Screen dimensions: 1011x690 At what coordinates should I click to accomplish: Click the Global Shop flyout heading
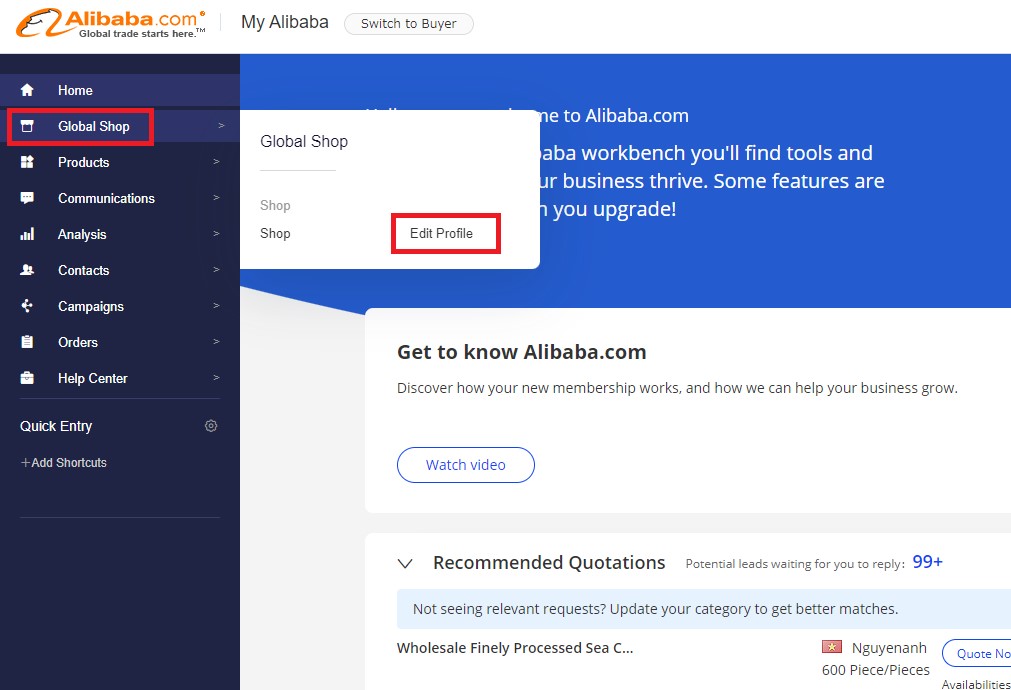point(304,141)
